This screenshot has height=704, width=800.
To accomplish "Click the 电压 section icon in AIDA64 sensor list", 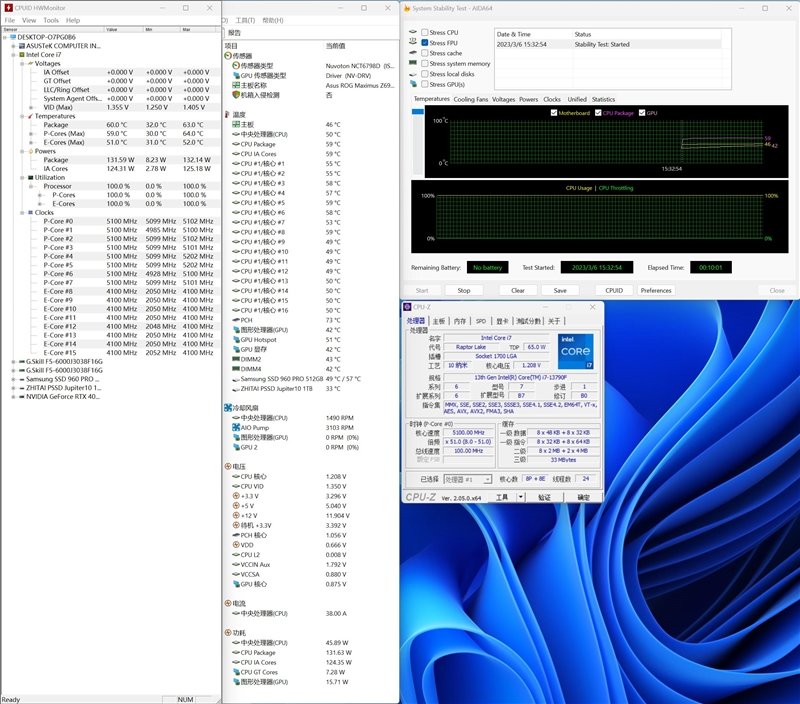I will [228, 466].
